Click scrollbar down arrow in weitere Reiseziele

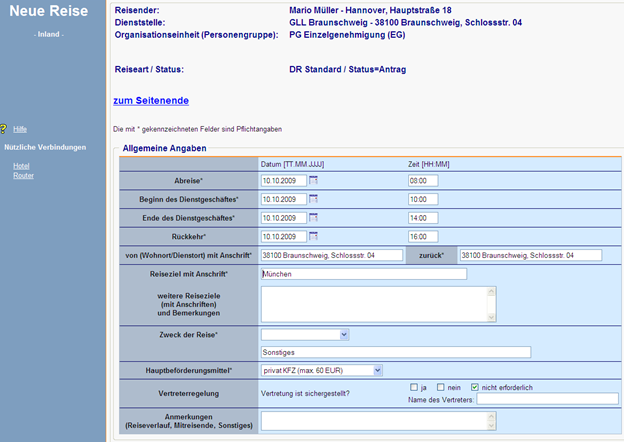[491, 317]
